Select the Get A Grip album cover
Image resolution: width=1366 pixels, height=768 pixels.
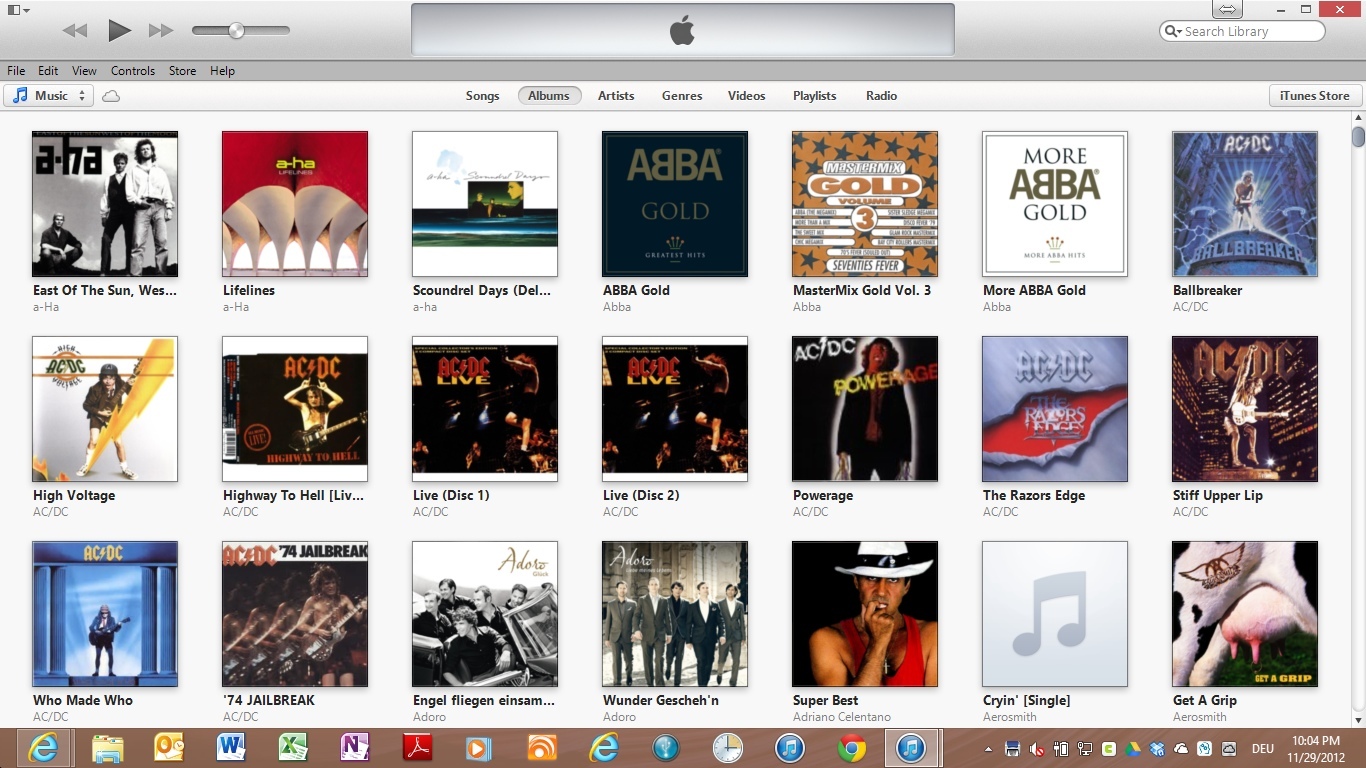(x=1245, y=614)
